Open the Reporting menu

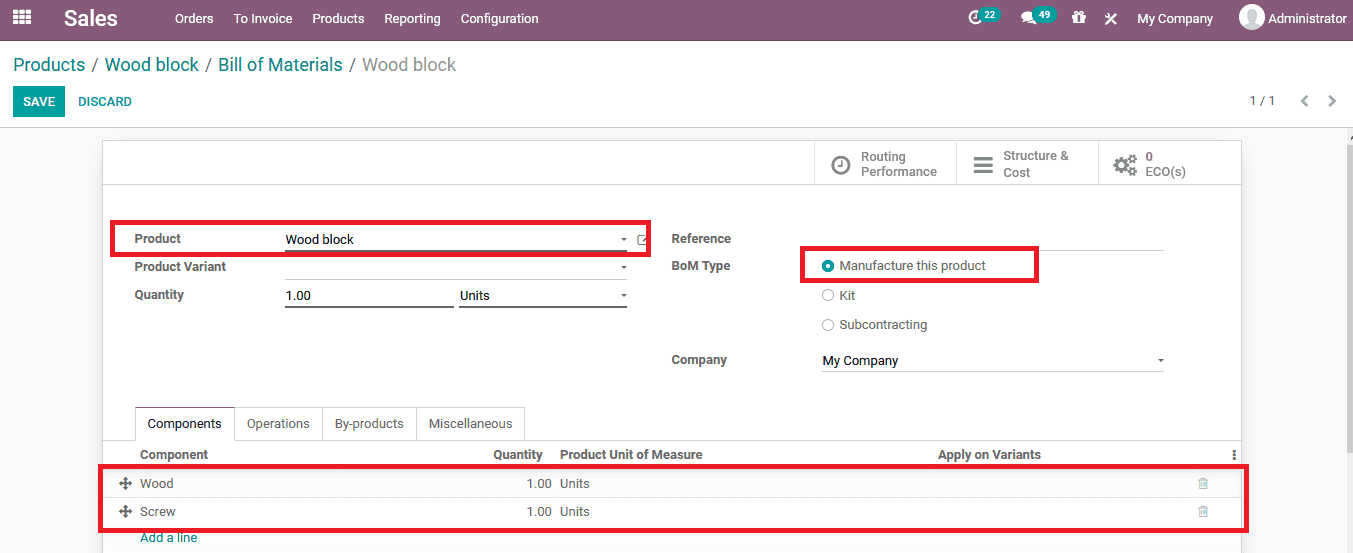412,18
